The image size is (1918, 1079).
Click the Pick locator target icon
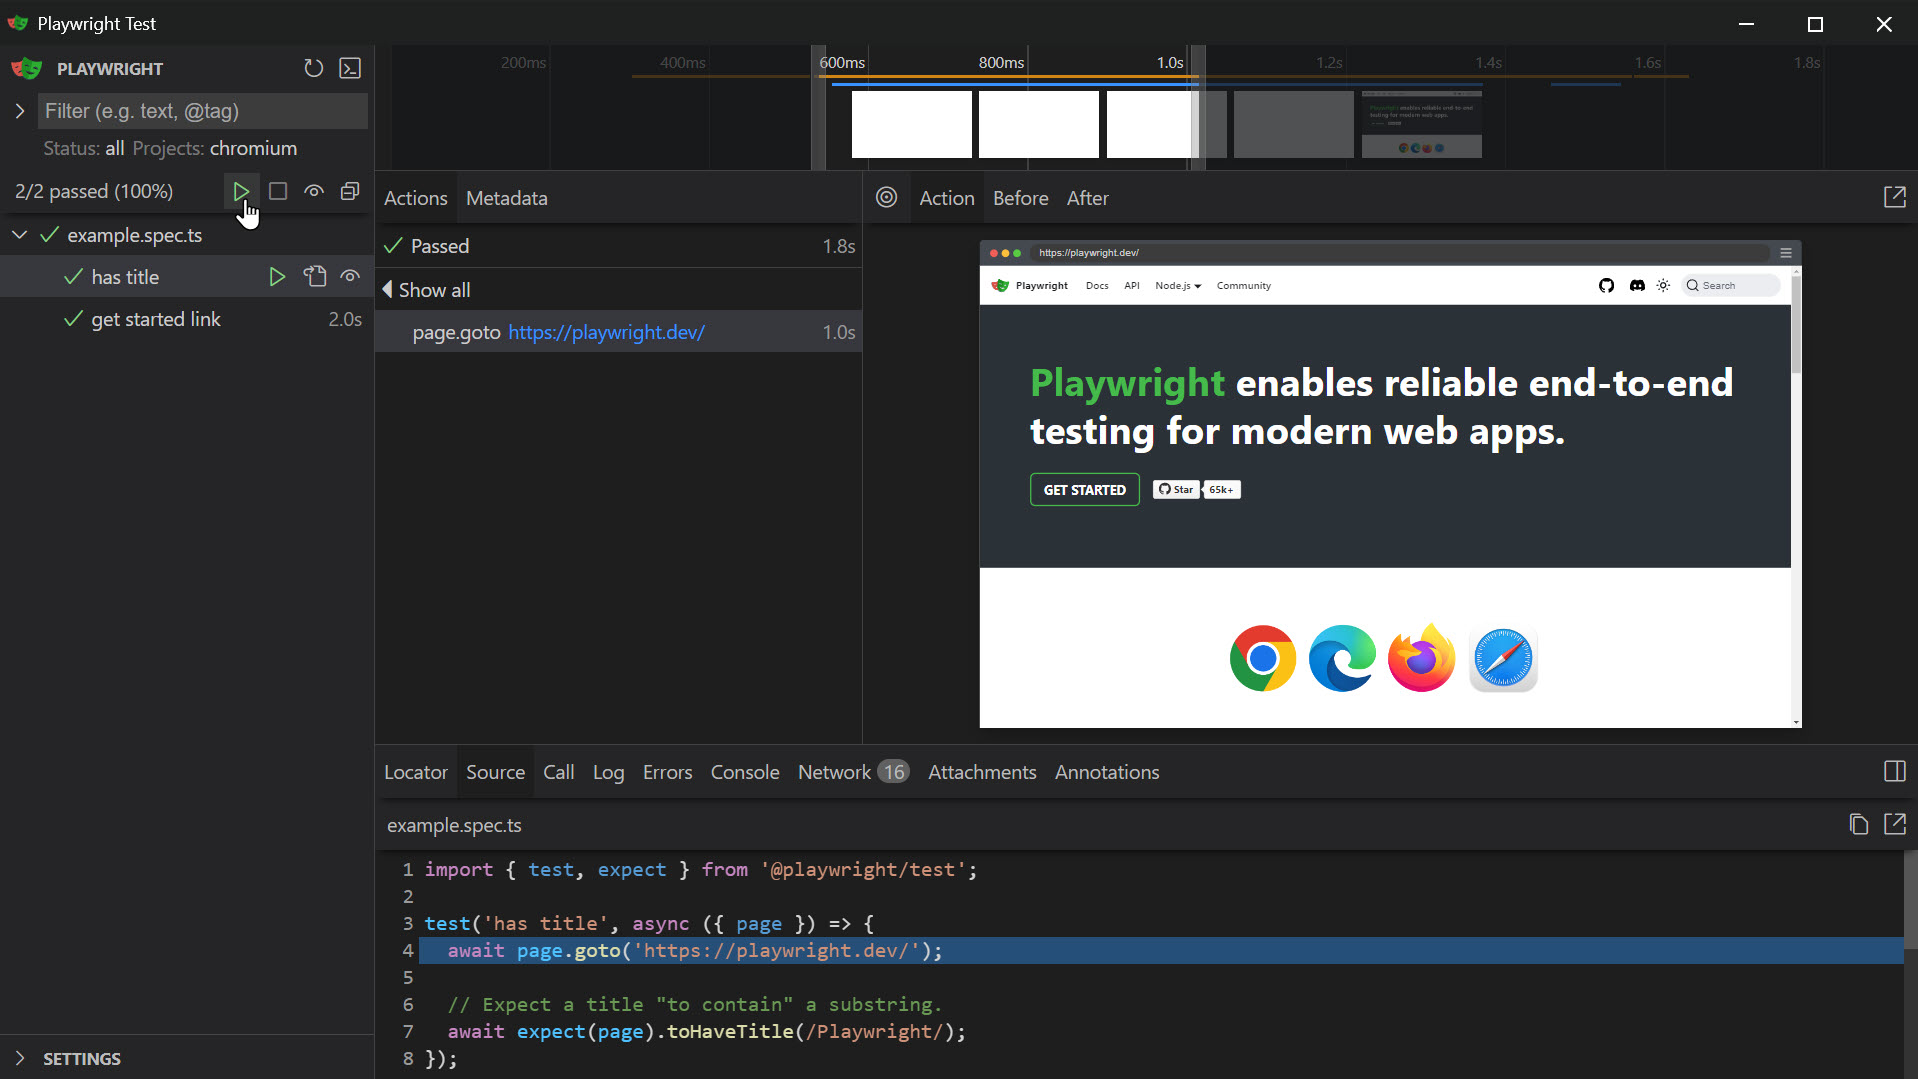point(886,197)
